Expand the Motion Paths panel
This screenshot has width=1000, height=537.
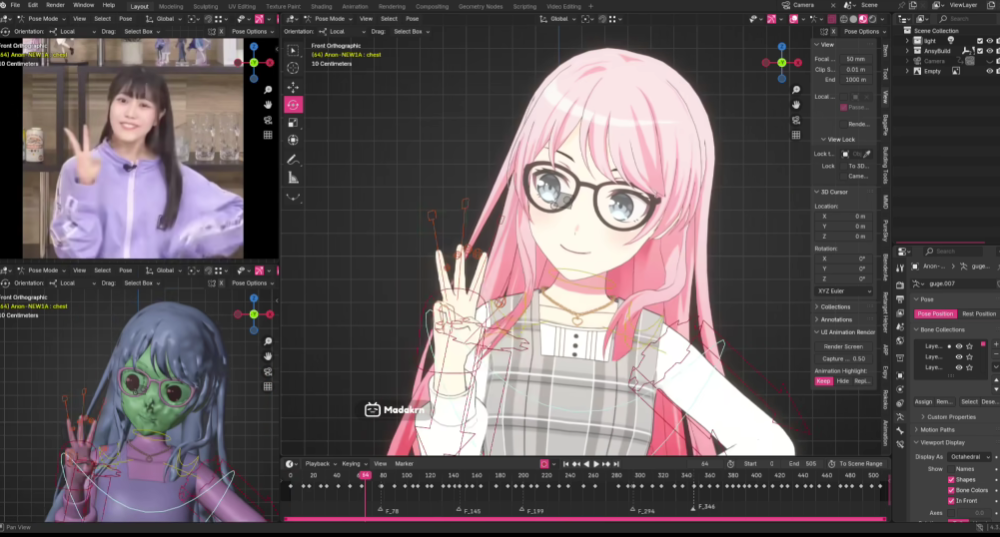(938, 430)
